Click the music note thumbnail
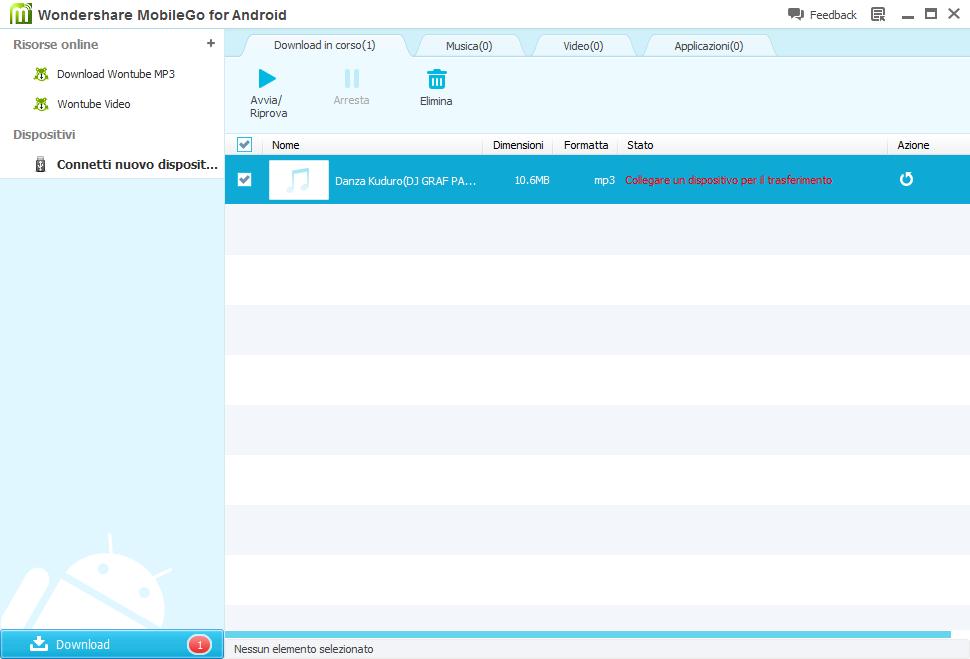Viewport: 970px width, 659px height. (x=299, y=180)
